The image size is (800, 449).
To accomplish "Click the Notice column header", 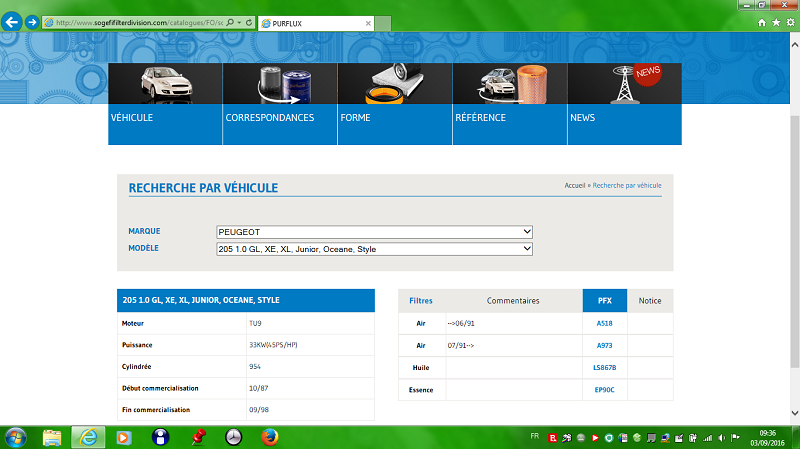I will click(650, 301).
